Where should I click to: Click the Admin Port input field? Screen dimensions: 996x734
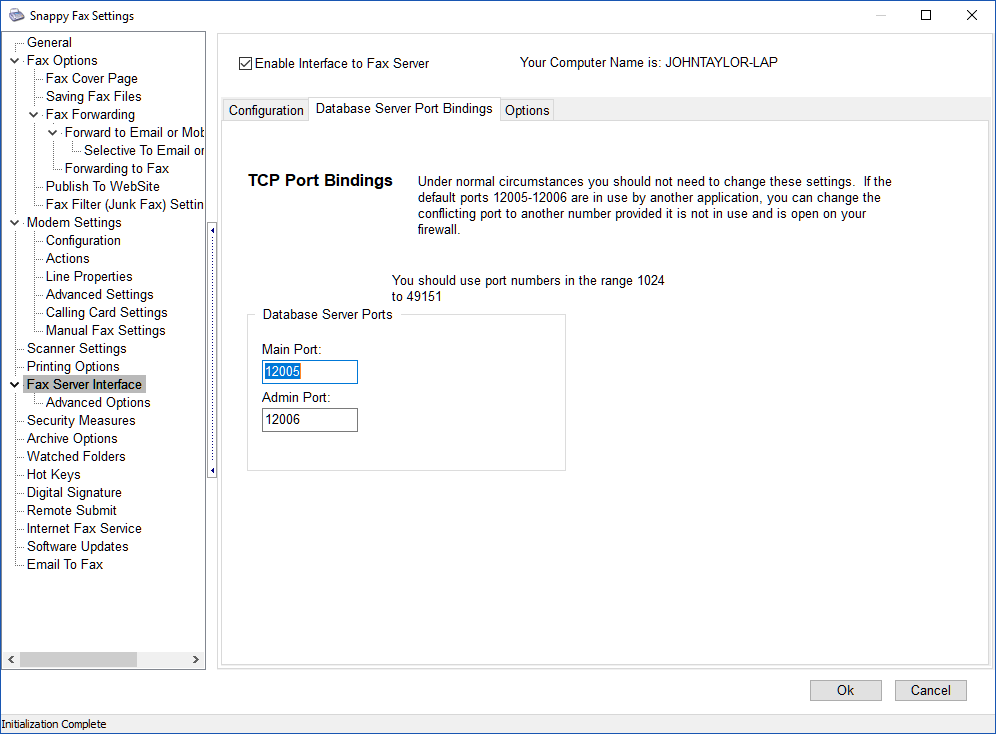coord(309,420)
